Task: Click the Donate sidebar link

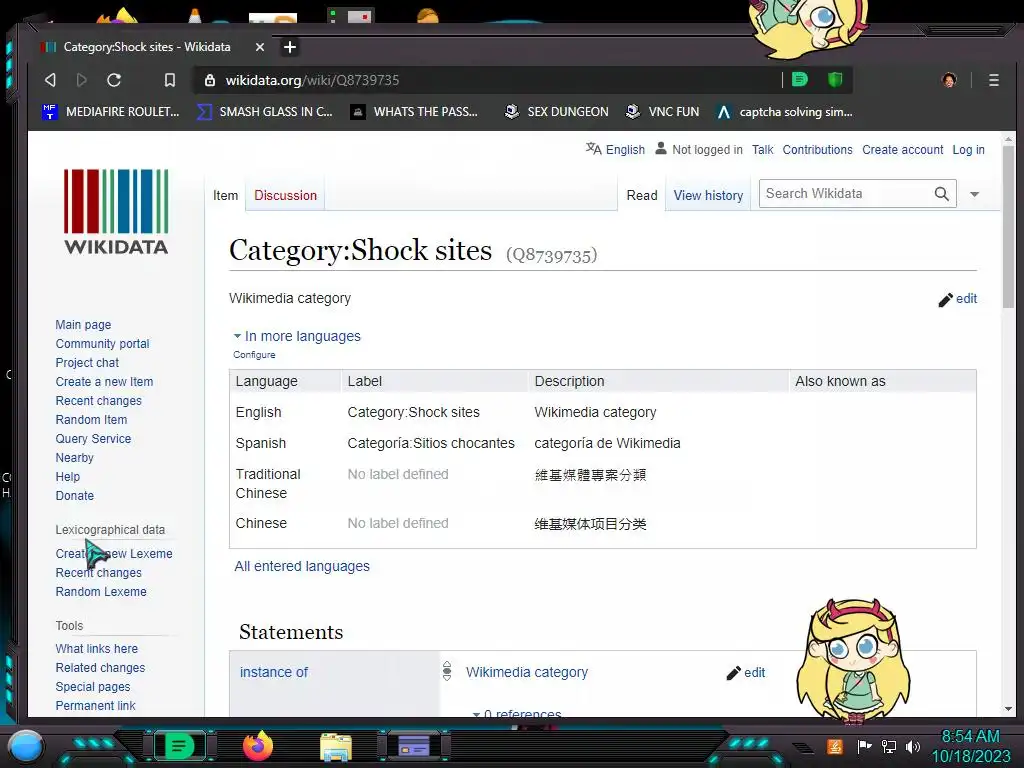Action: pyautogui.click(x=74, y=495)
